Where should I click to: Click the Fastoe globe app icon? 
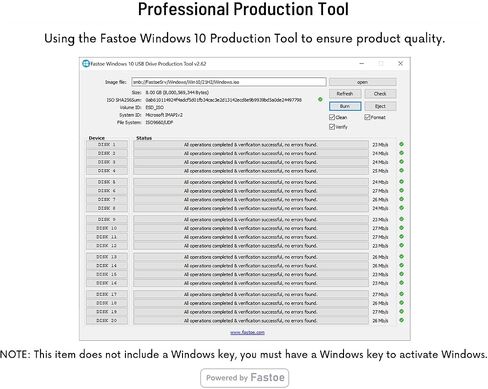coord(86,63)
